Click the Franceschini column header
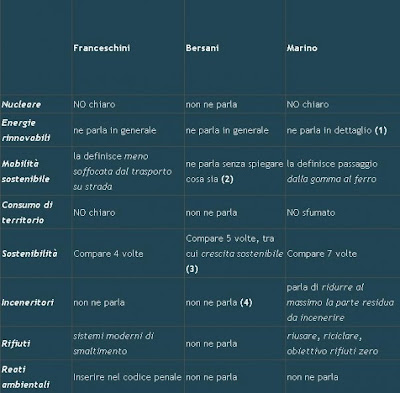400x393 pixels. click(102, 48)
